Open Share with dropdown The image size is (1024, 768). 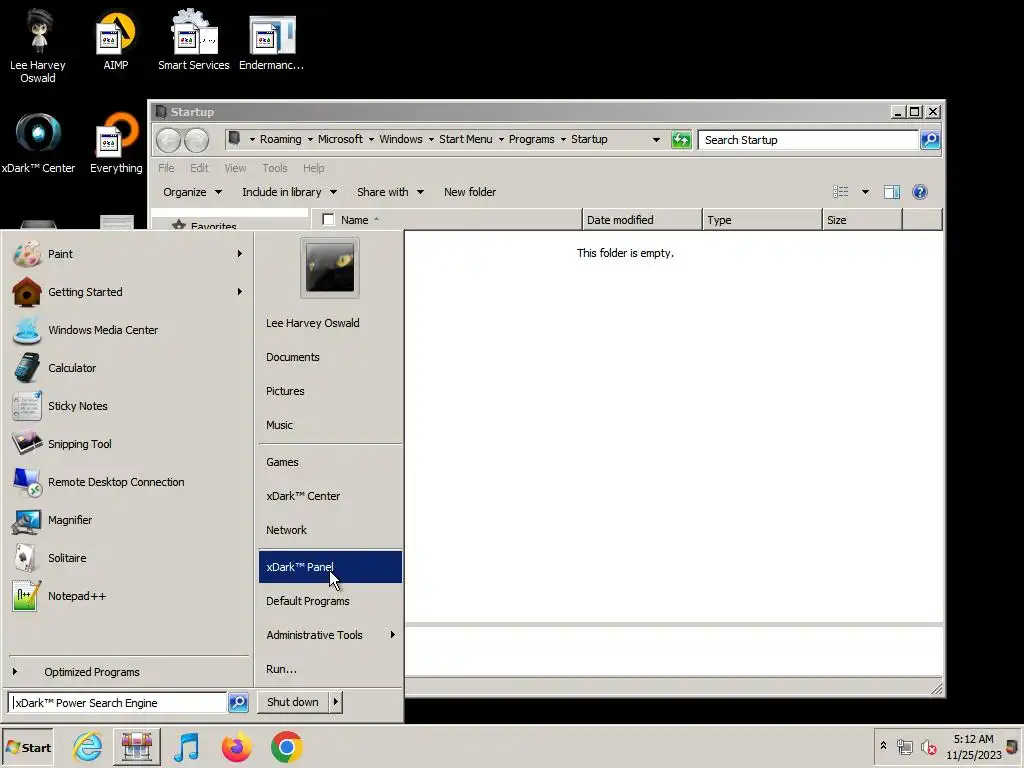[x=390, y=192]
